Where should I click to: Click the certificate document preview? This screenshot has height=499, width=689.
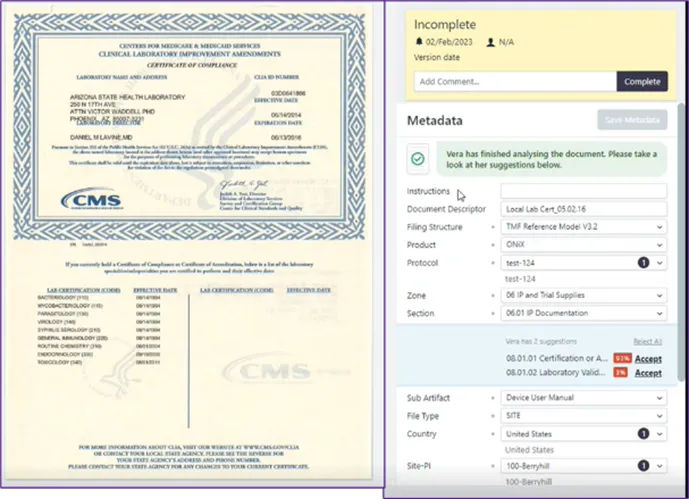click(189, 243)
